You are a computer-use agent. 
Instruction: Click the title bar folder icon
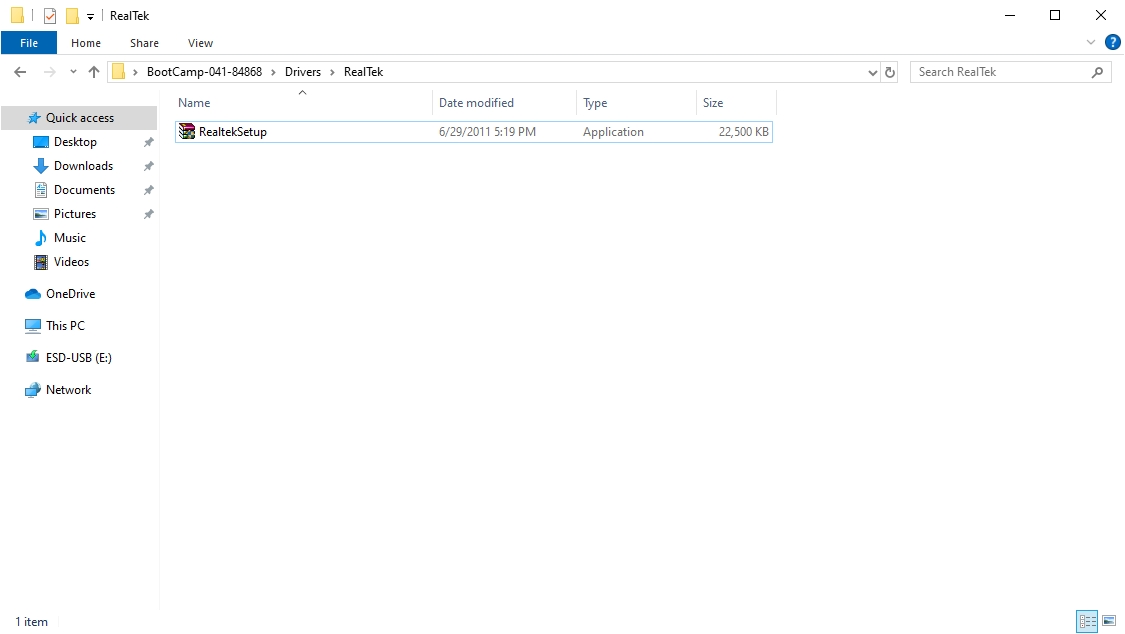(x=17, y=15)
